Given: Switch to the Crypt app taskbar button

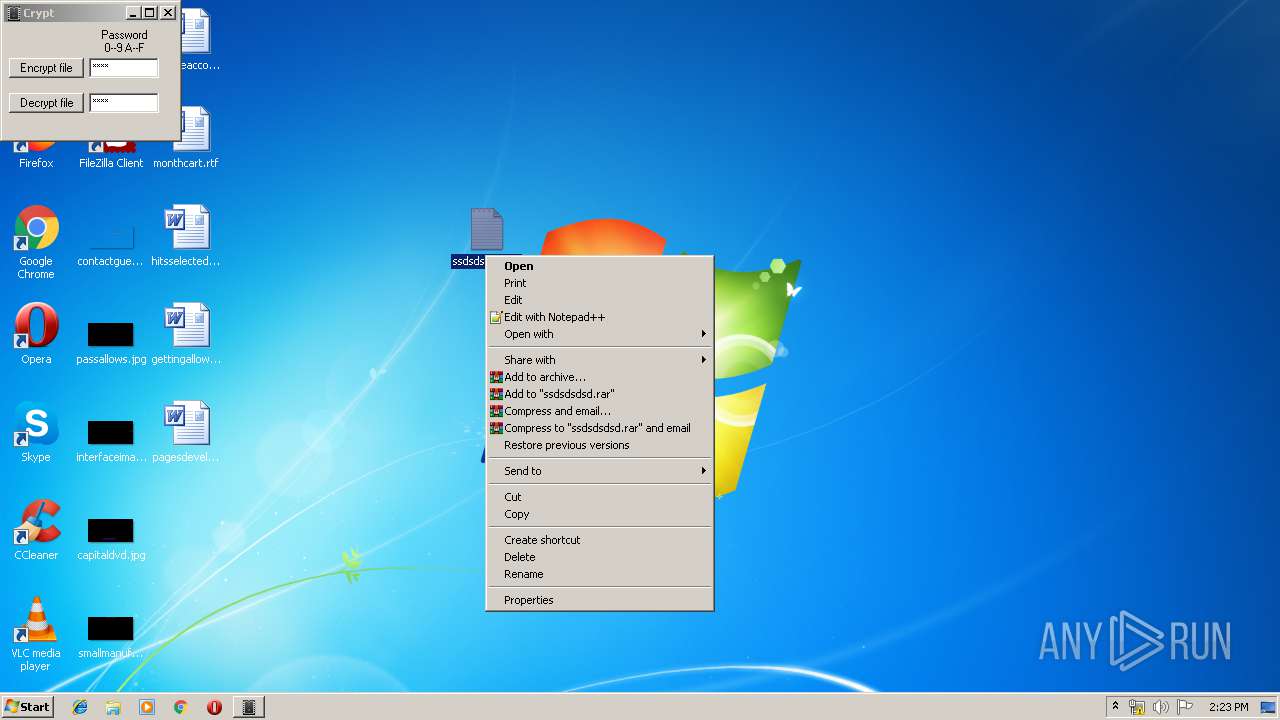Looking at the screenshot, I should pyautogui.click(x=249, y=707).
